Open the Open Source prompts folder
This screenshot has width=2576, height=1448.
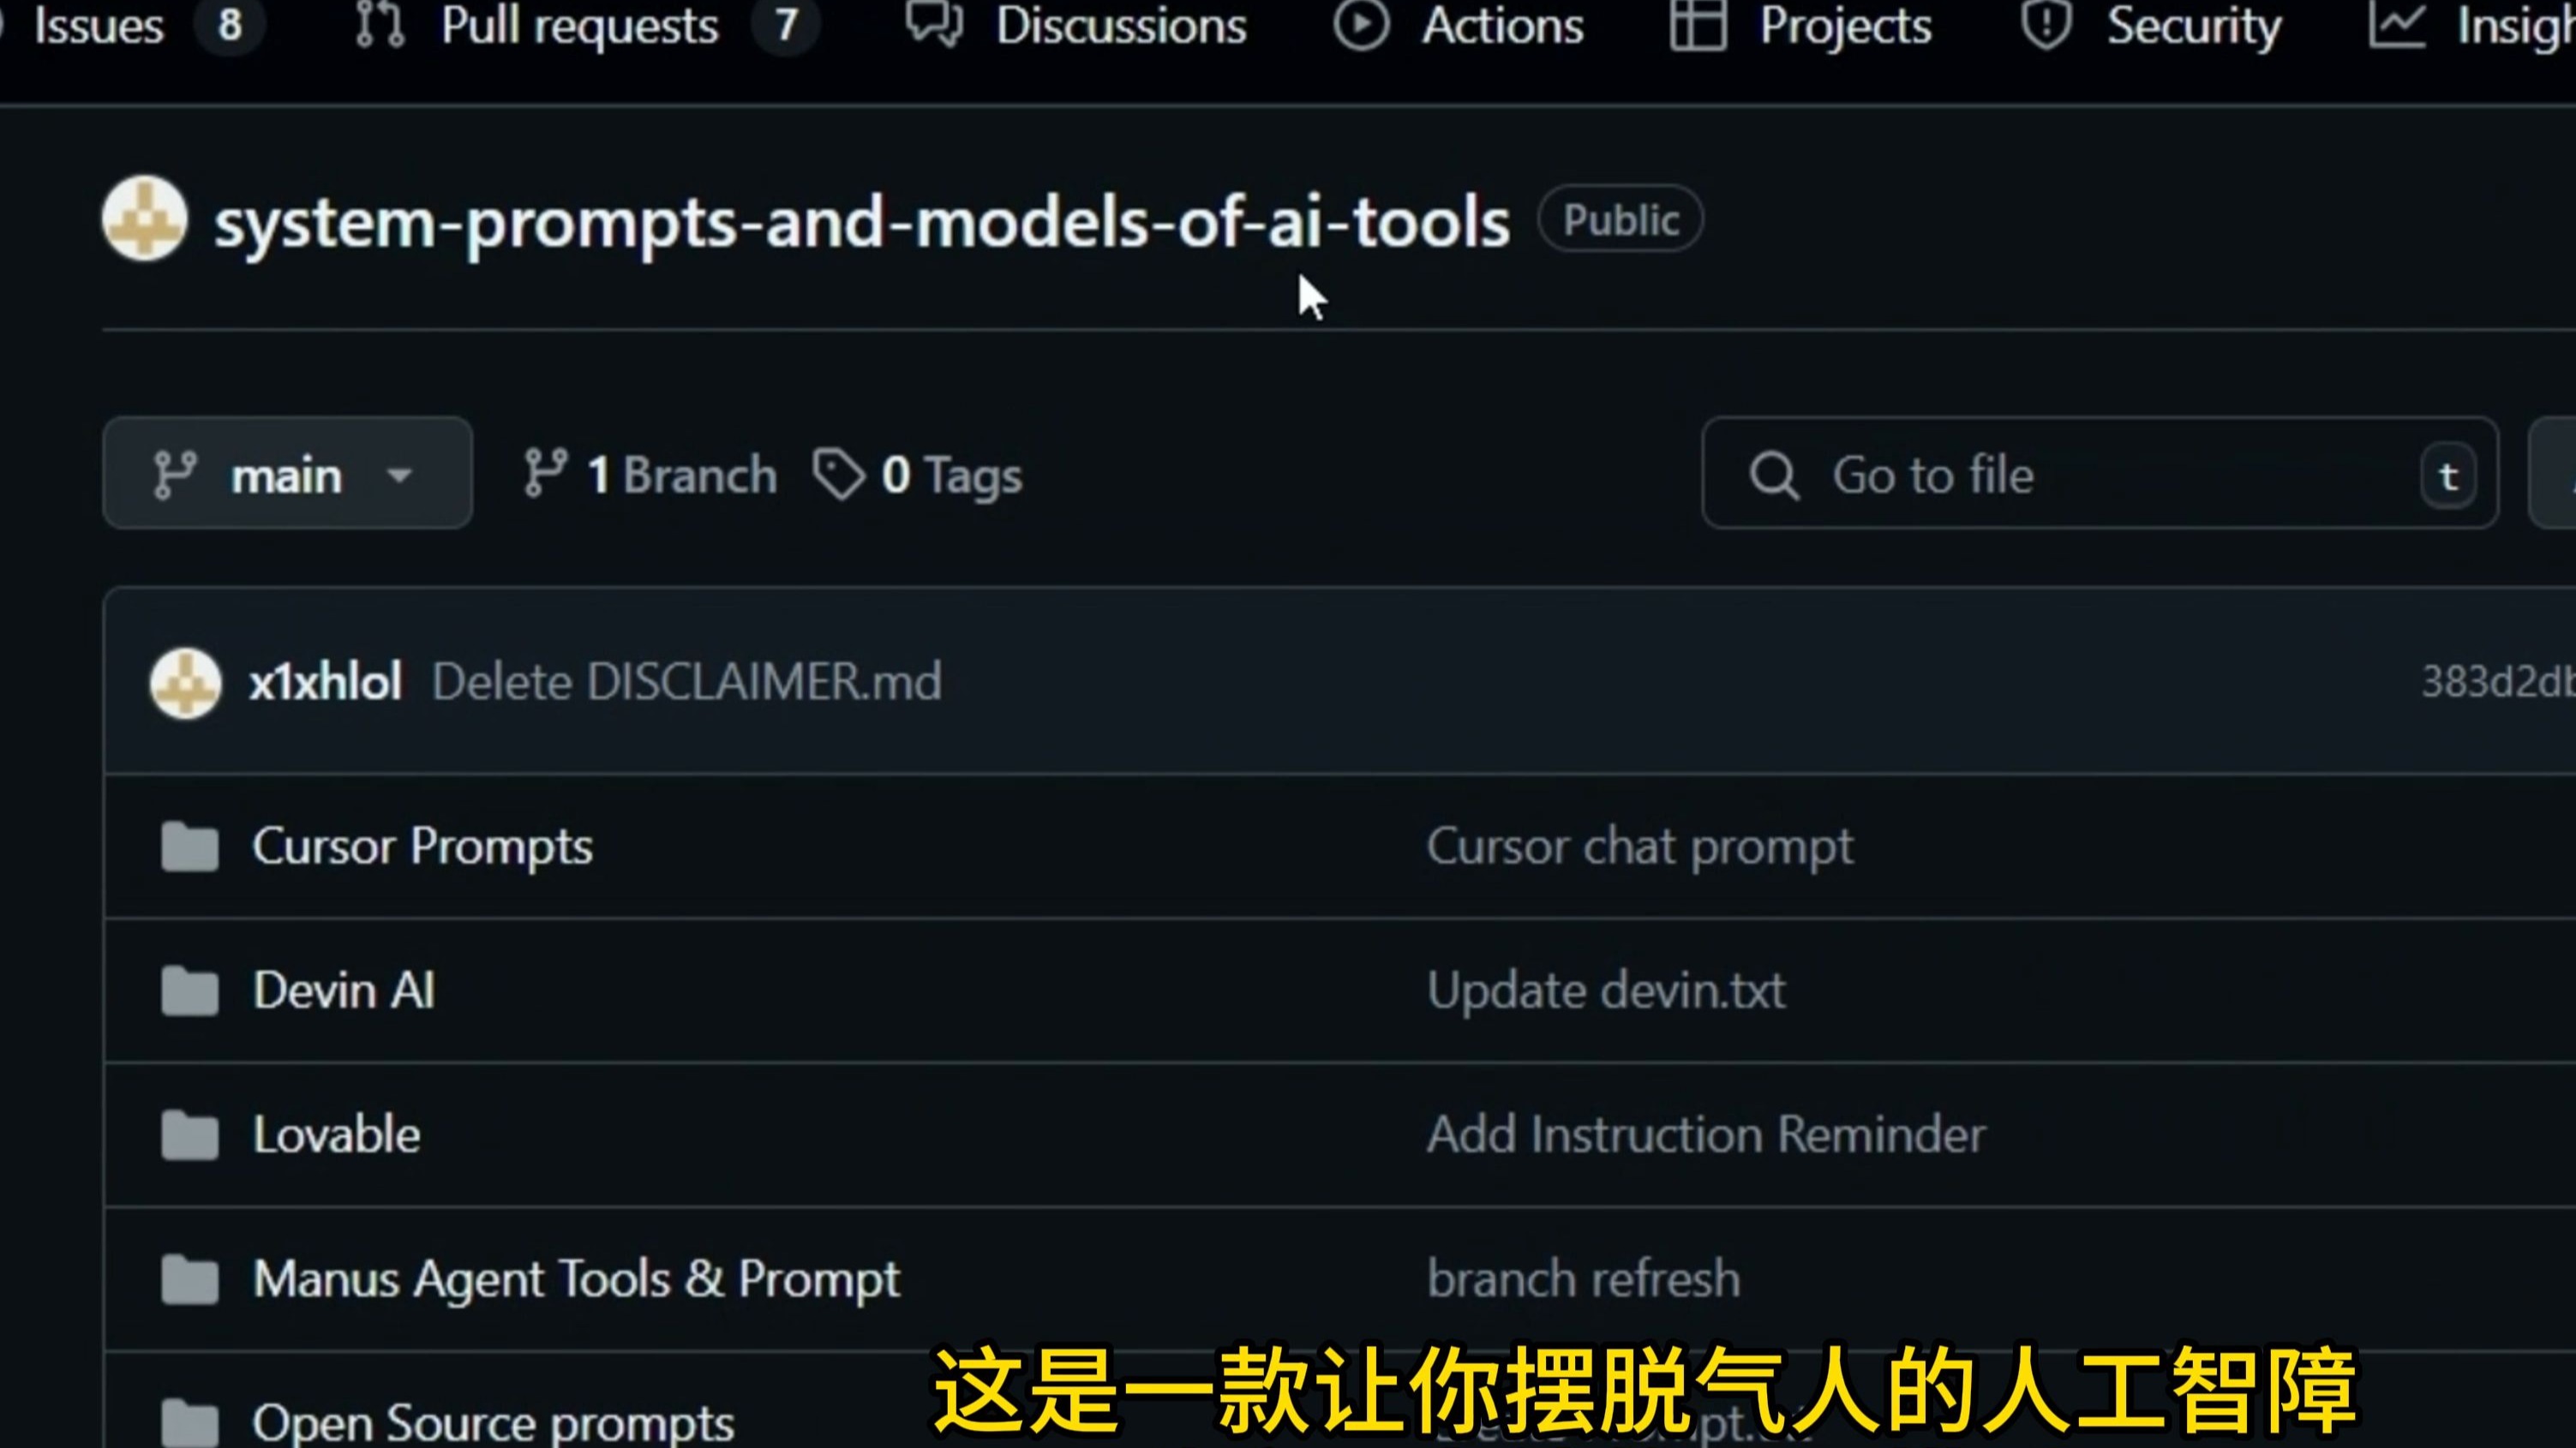click(493, 1422)
